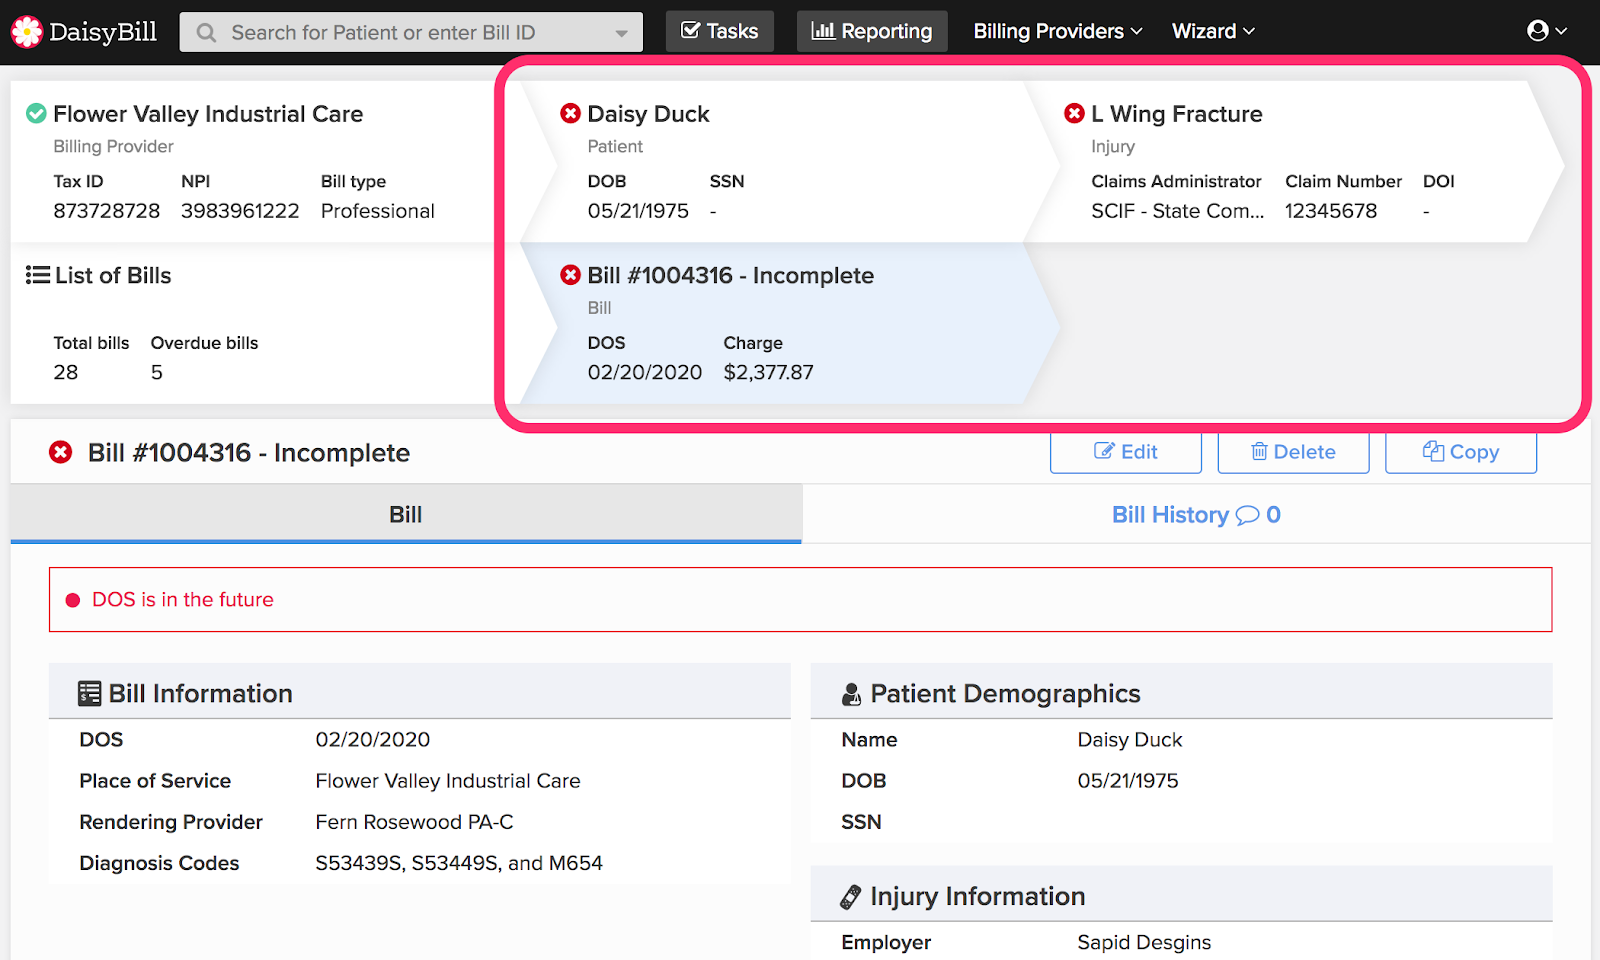Click the search magnifier icon
Screen dimensions: 1600x960
pyautogui.click(x=206, y=32)
